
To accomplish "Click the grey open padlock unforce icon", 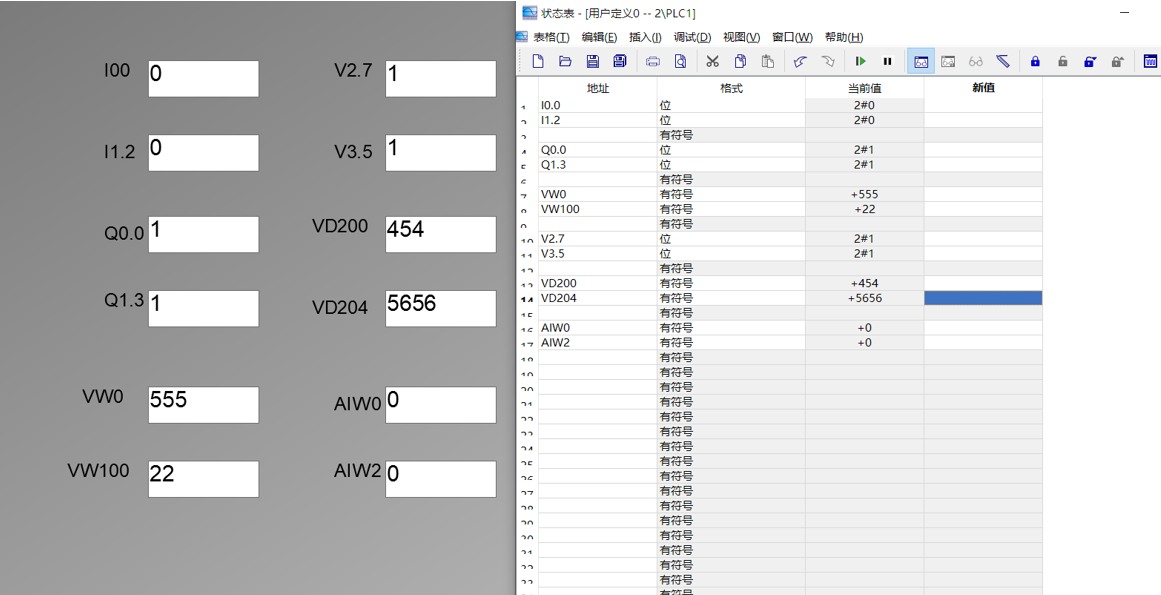I will click(1063, 61).
